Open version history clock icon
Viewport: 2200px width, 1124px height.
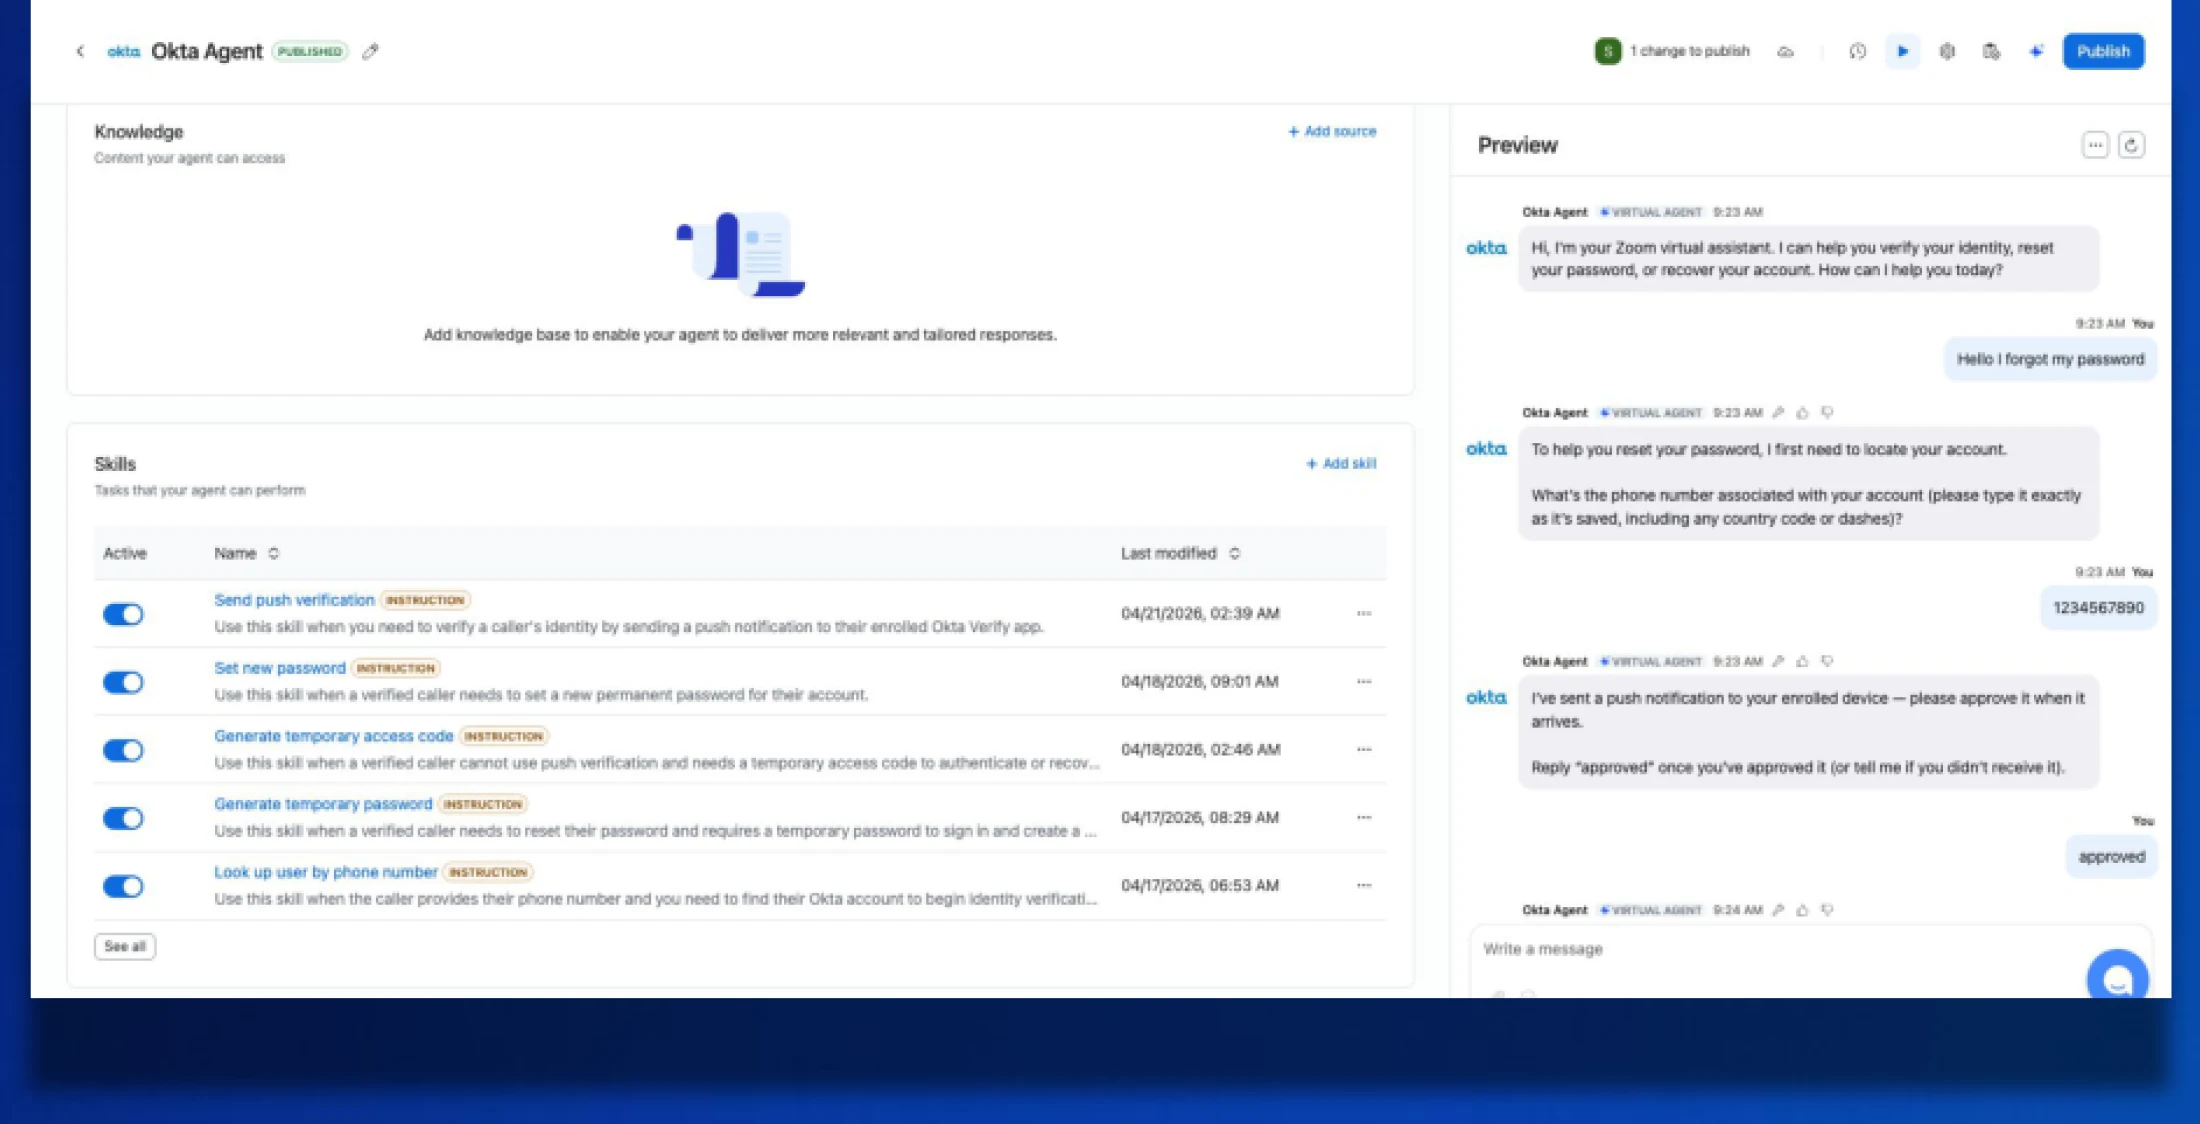coord(1857,51)
